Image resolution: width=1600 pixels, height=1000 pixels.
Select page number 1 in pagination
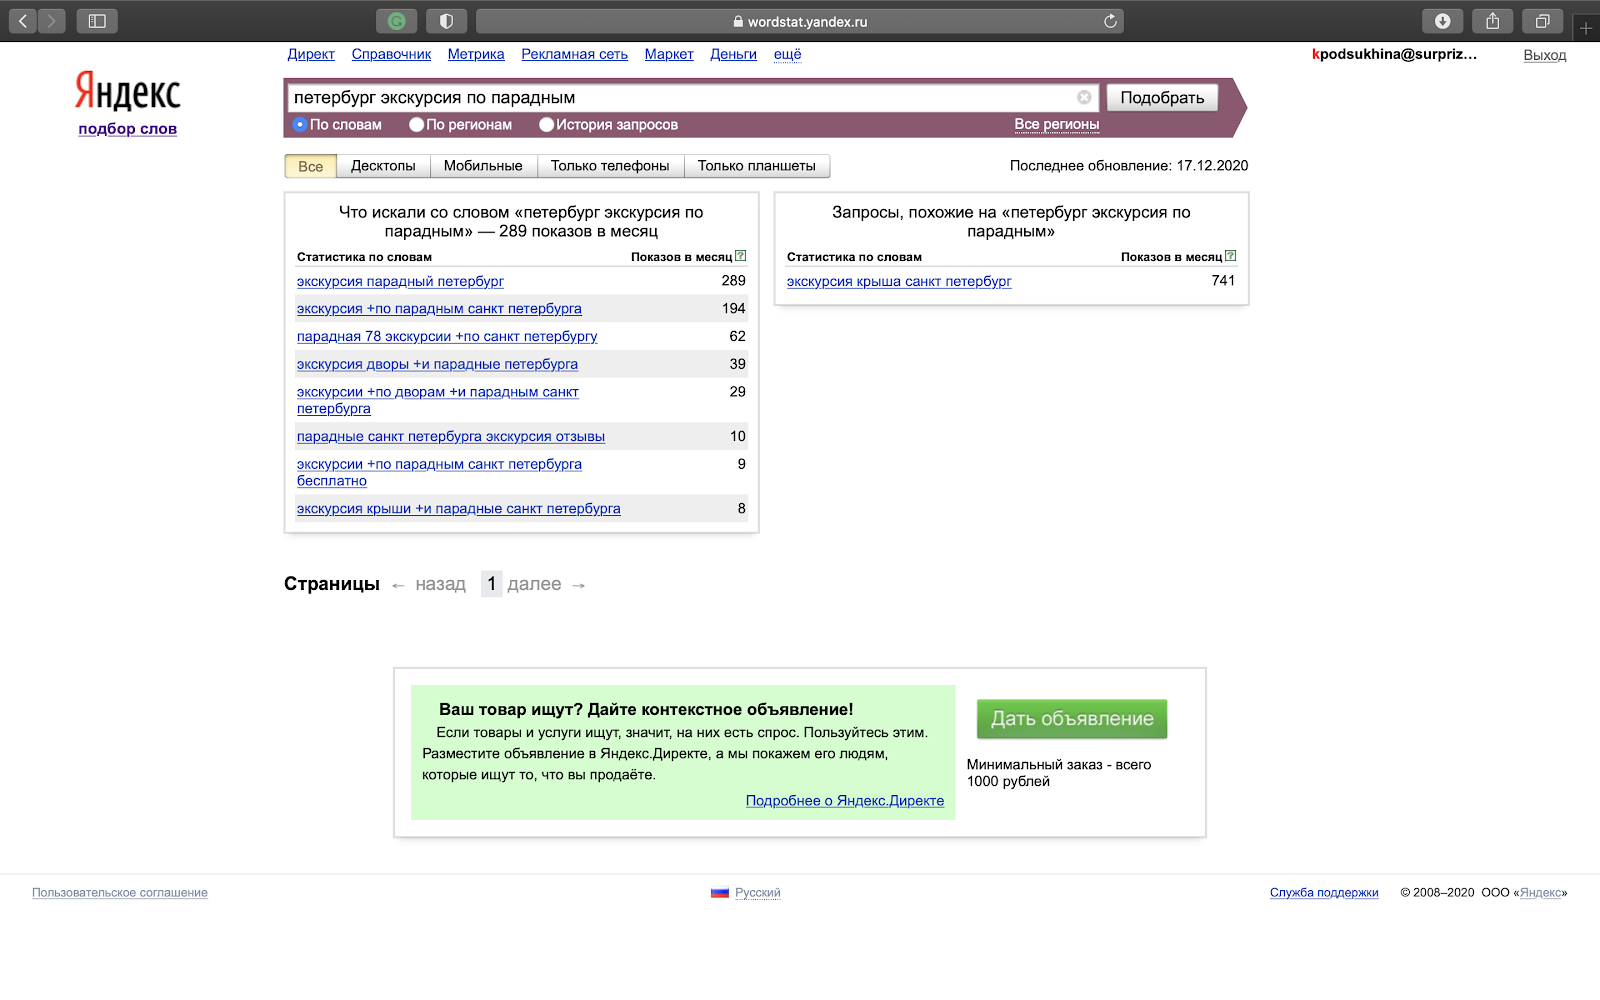click(491, 584)
